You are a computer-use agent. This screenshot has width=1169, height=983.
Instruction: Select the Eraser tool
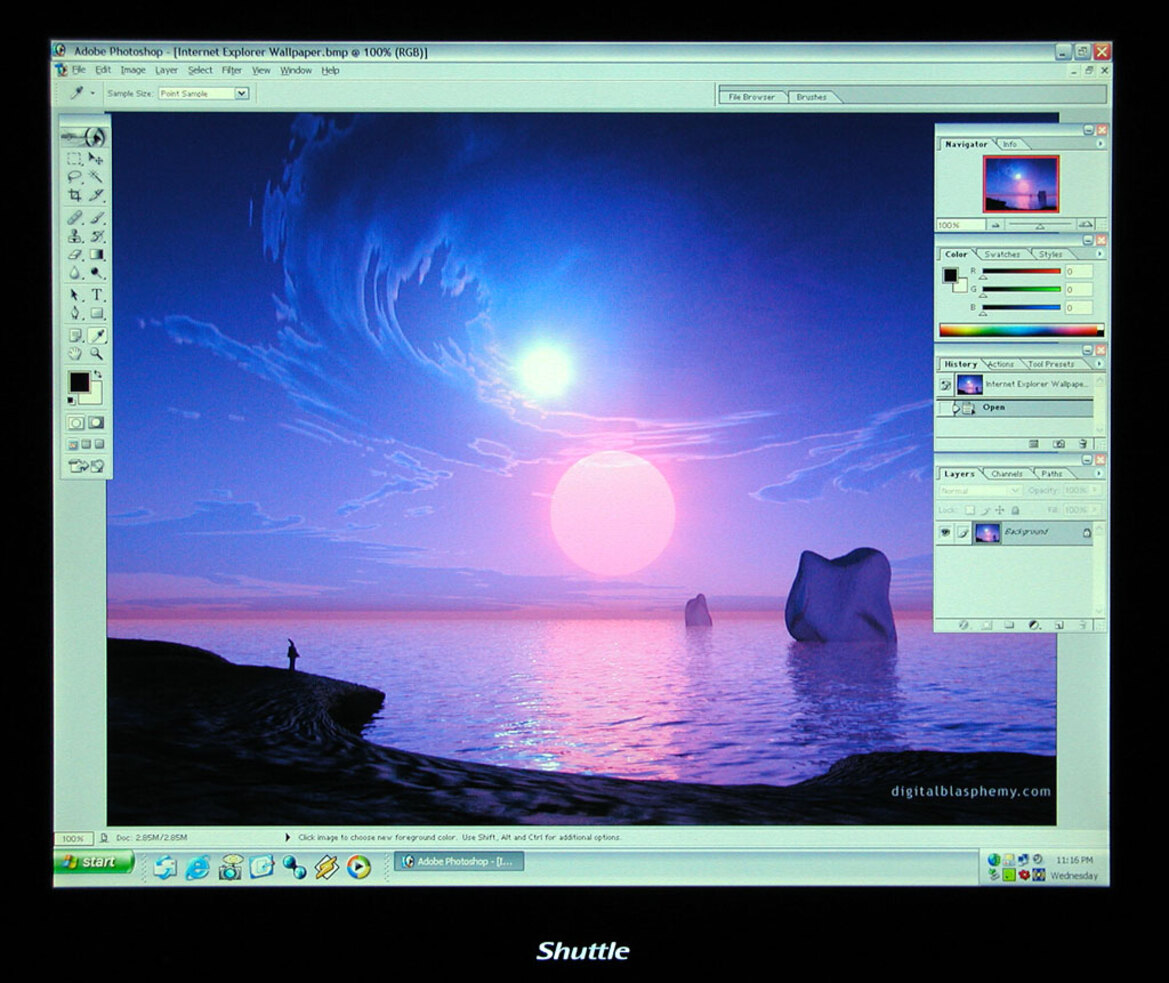[x=75, y=255]
